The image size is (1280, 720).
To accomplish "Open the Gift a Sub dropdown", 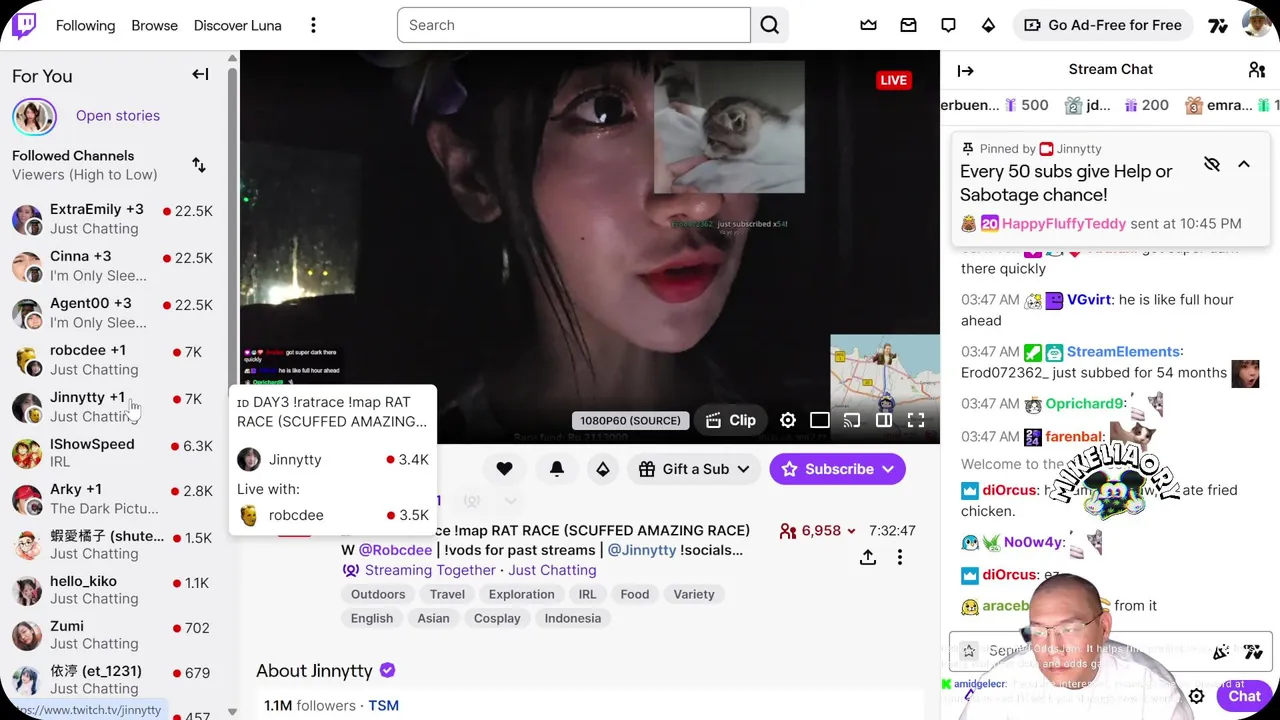I will 694,469.
